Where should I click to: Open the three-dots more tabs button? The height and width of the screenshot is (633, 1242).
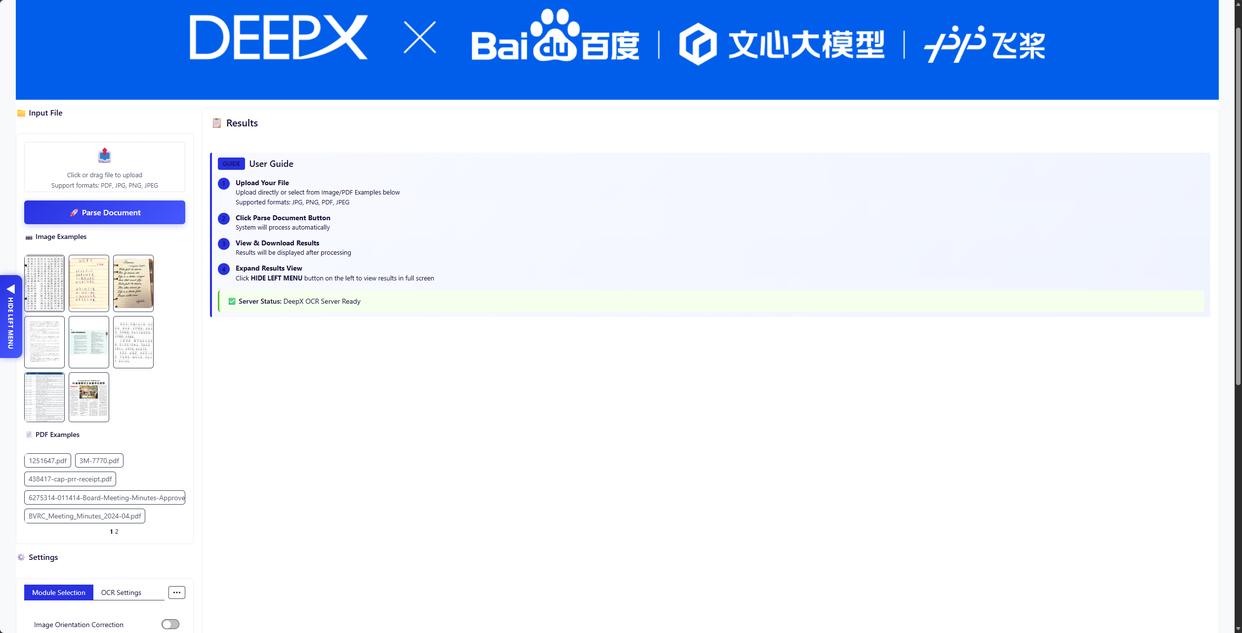tap(177, 592)
